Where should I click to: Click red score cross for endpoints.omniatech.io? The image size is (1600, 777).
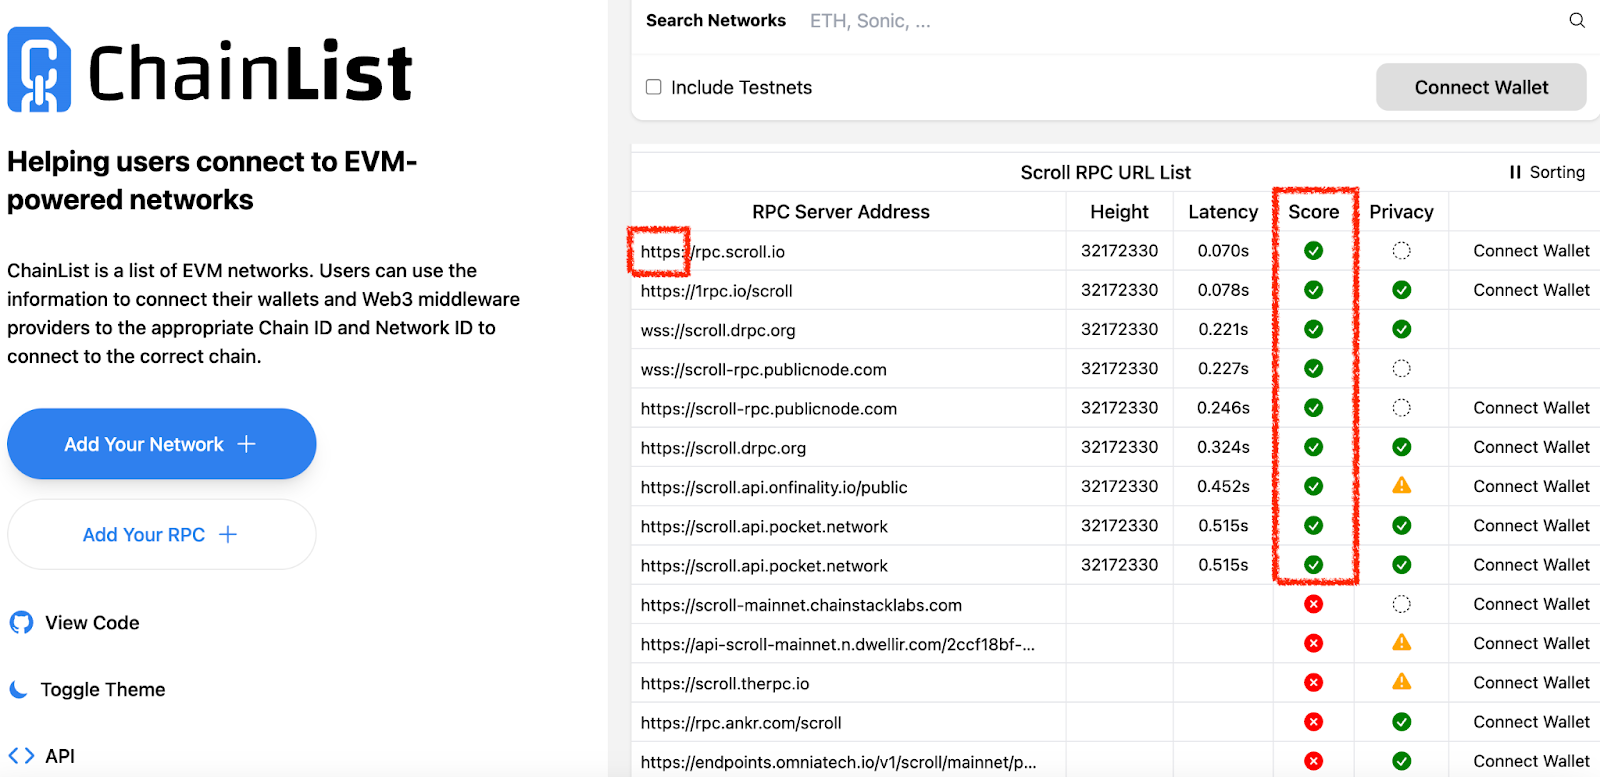click(1314, 761)
